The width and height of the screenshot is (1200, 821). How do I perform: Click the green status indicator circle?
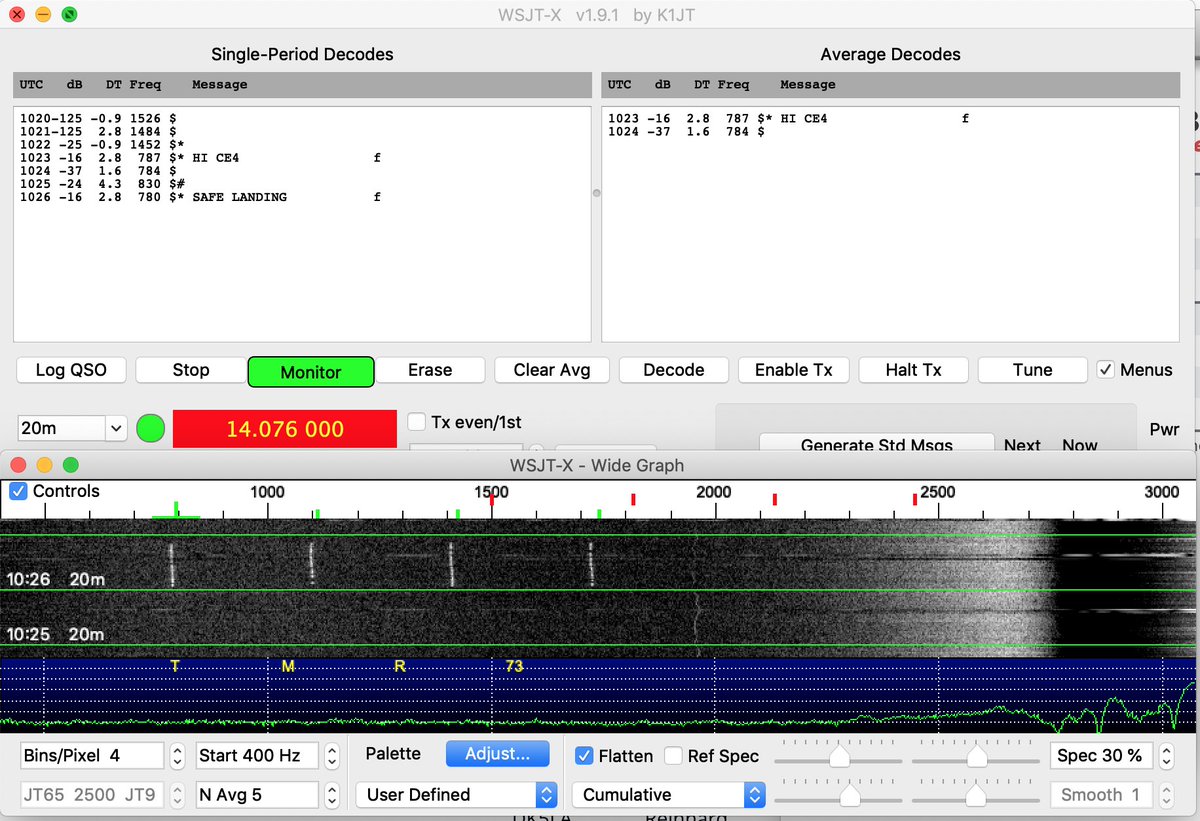tap(150, 429)
